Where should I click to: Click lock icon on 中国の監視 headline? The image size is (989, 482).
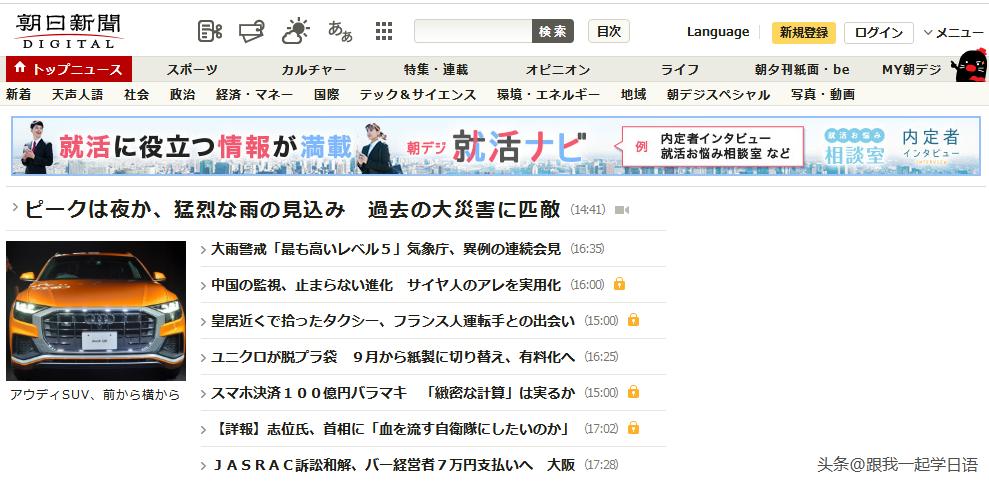coord(619,284)
